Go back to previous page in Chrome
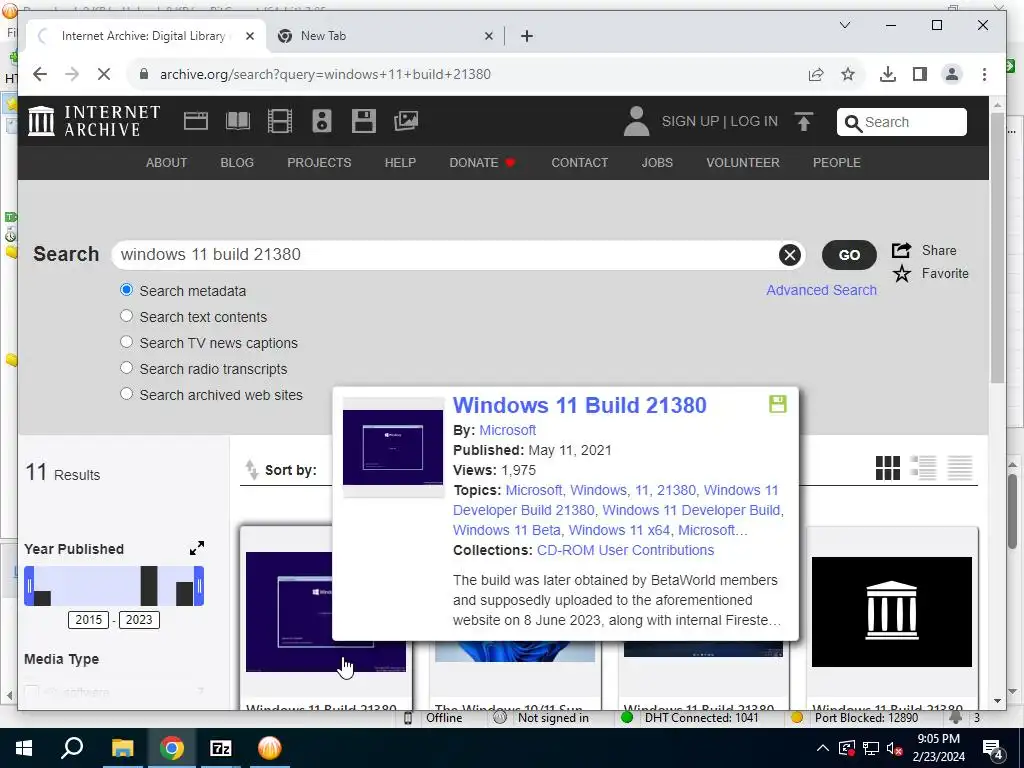This screenshot has width=1024, height=768. point(40,74)
